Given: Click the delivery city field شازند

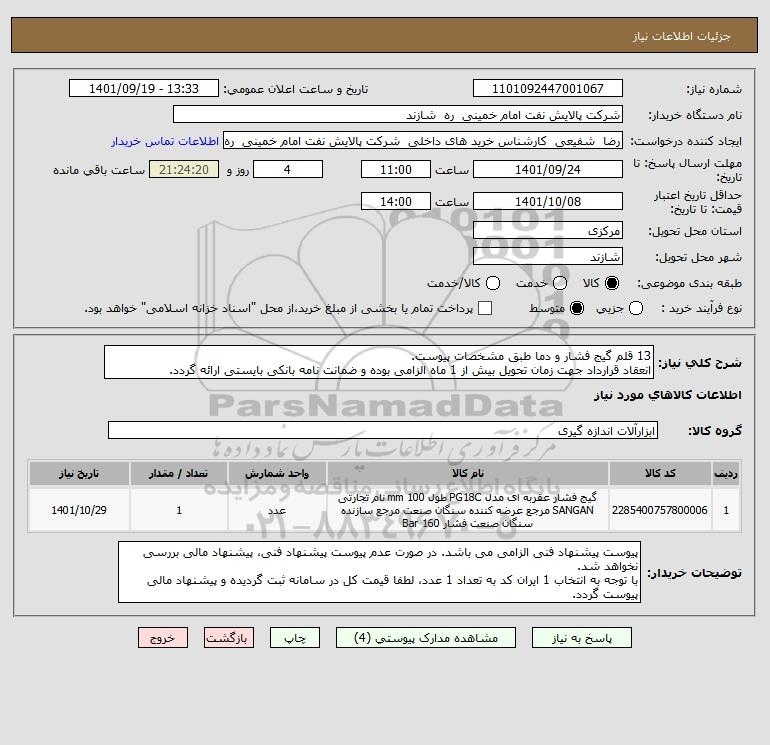Looking at the screenshot, I should click(548, 256).
